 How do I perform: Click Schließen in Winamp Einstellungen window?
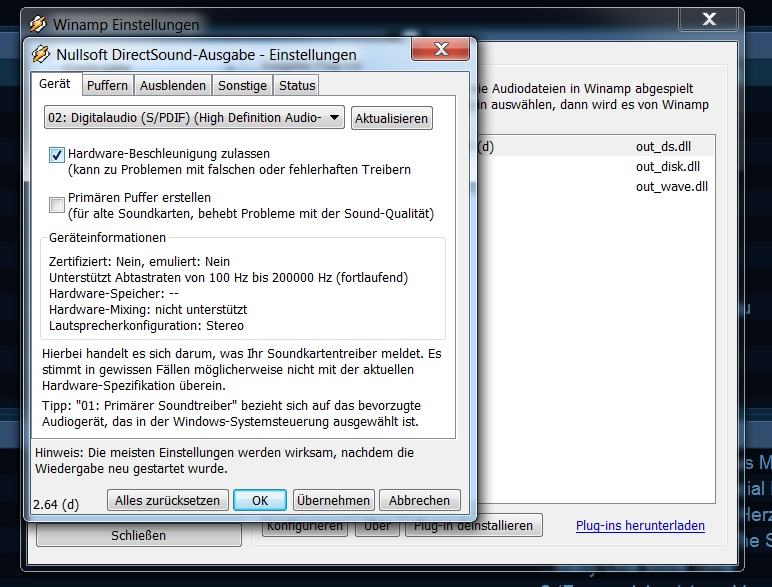[138, 535]
